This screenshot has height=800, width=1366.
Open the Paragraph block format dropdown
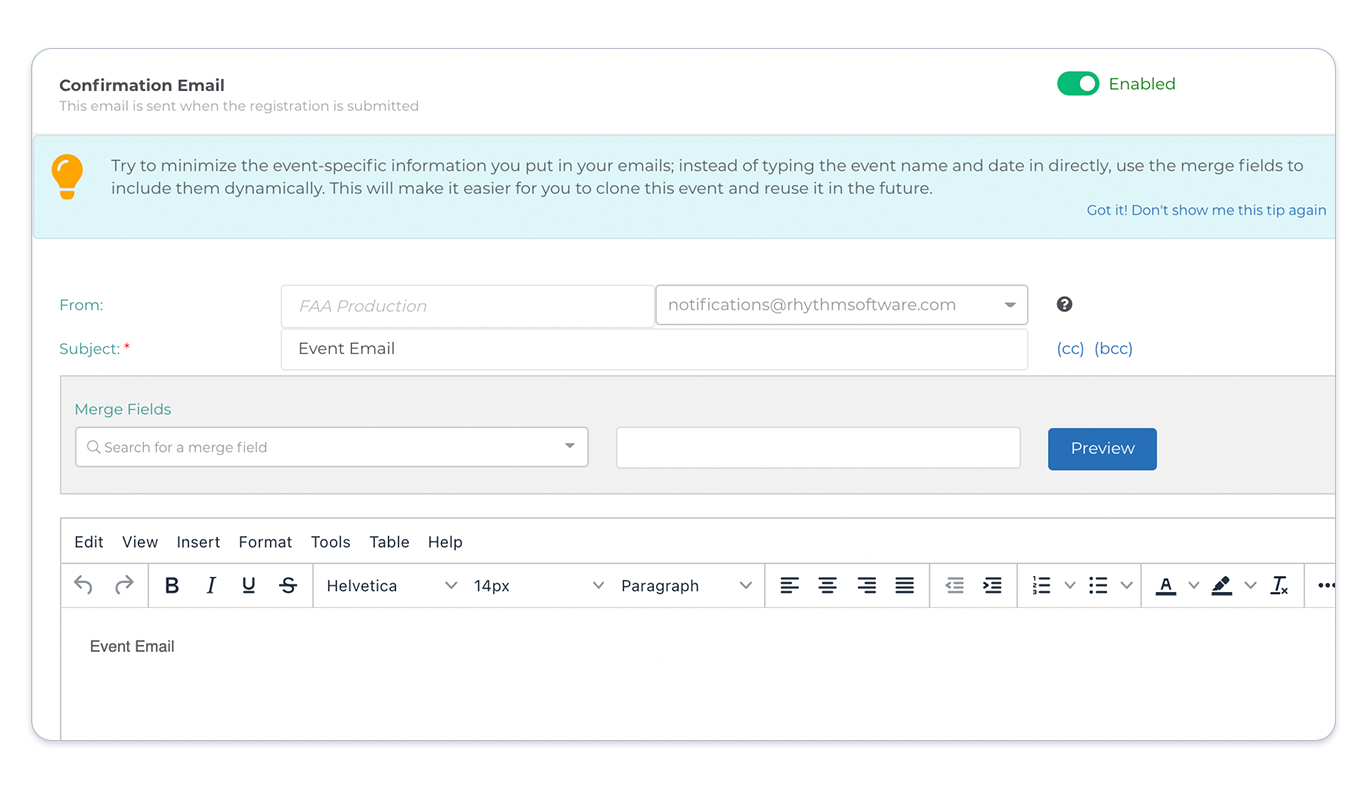(x=686, y=586)
